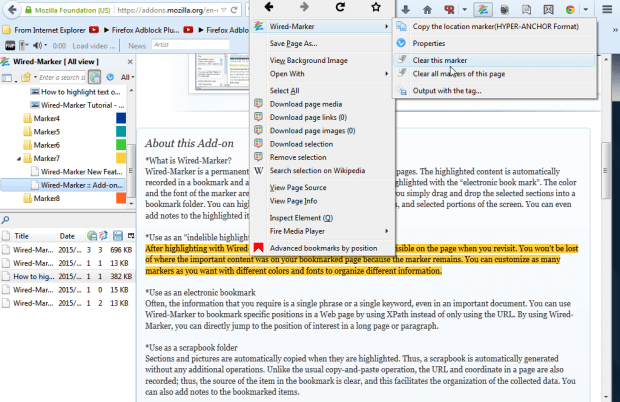Open the new-folder dropdown arrow
The image size is (620, 402).
coord(35,77)
